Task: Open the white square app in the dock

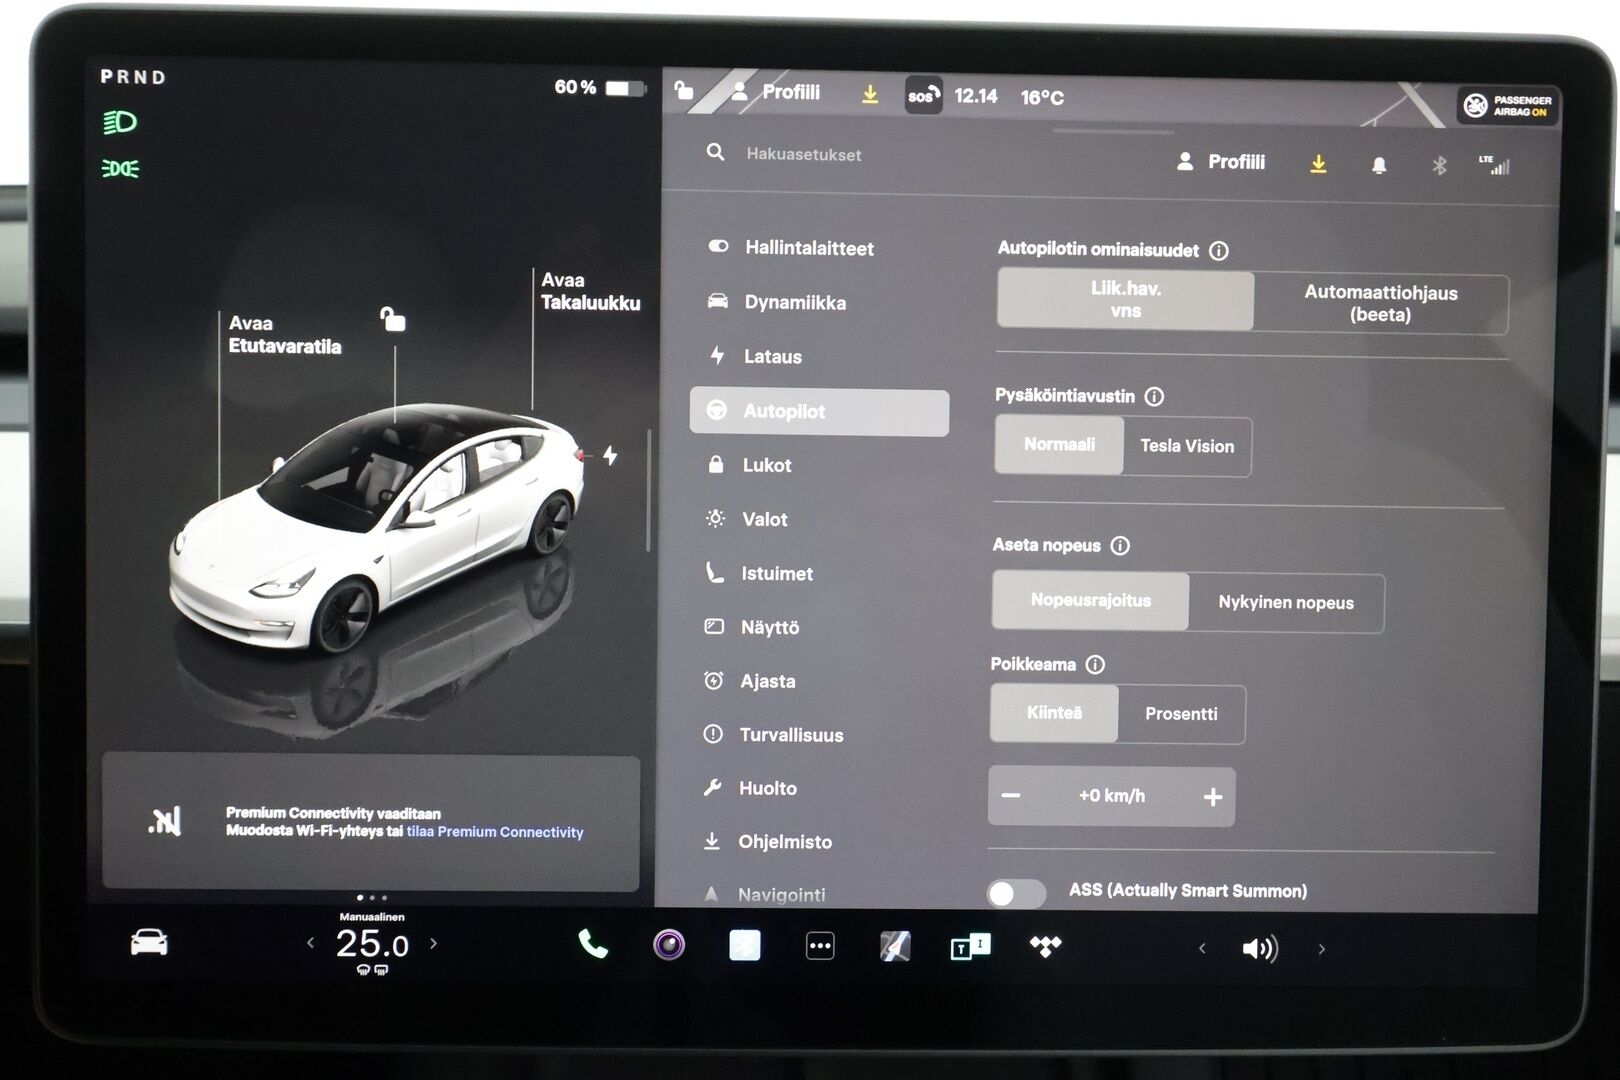Action: point(744,945)
